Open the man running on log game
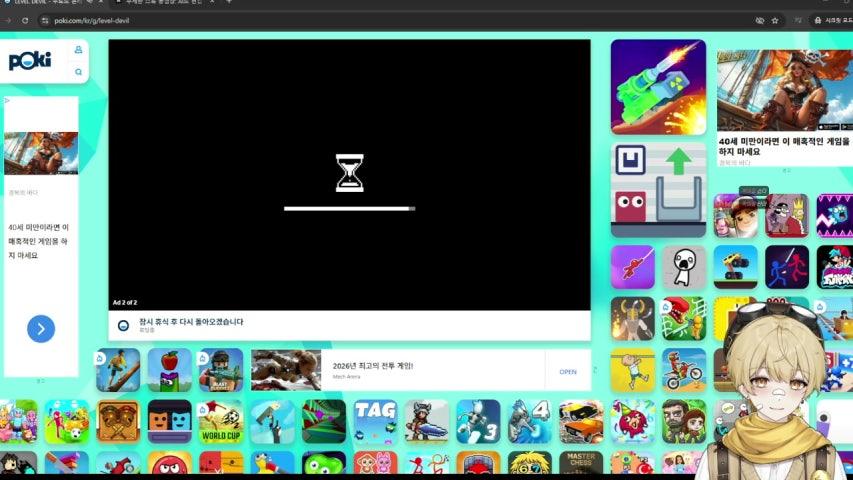This screenshot has height=480, width=853. [x=118, y=370]
